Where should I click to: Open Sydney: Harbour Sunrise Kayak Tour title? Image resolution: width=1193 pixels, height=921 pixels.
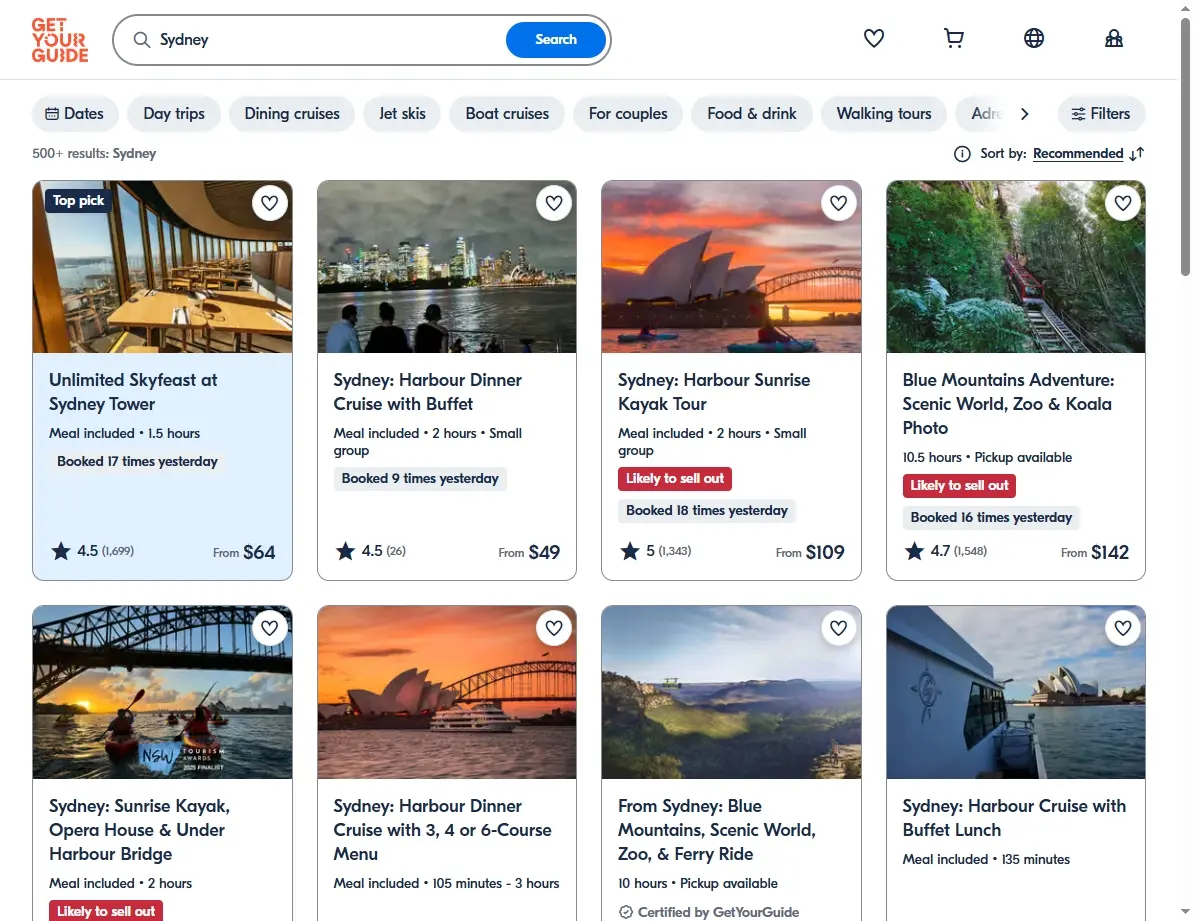click(714, 392)
